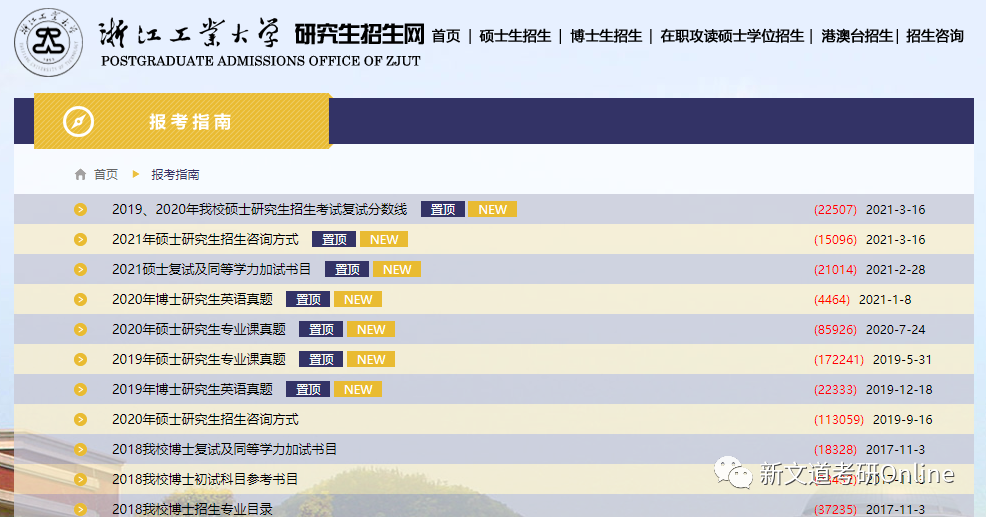Viewport: 986px width, 517px height.
Task: Click bullet icon beside 2018我校博士招生专业目录
Action: point(81,508)
